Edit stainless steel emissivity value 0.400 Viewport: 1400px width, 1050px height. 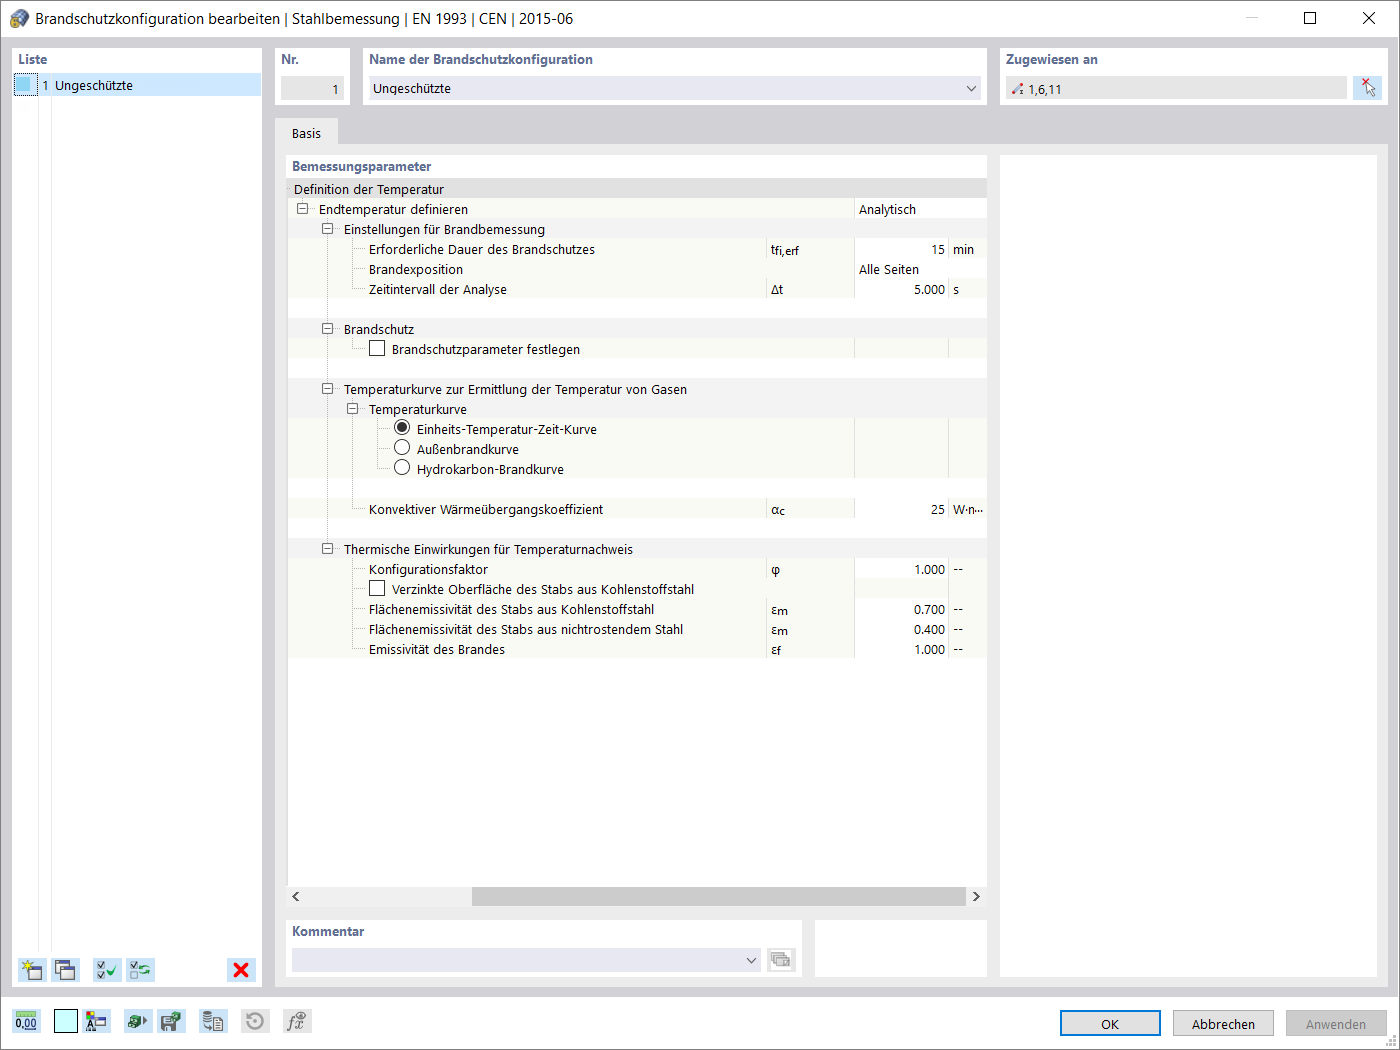tap(901, 629)
